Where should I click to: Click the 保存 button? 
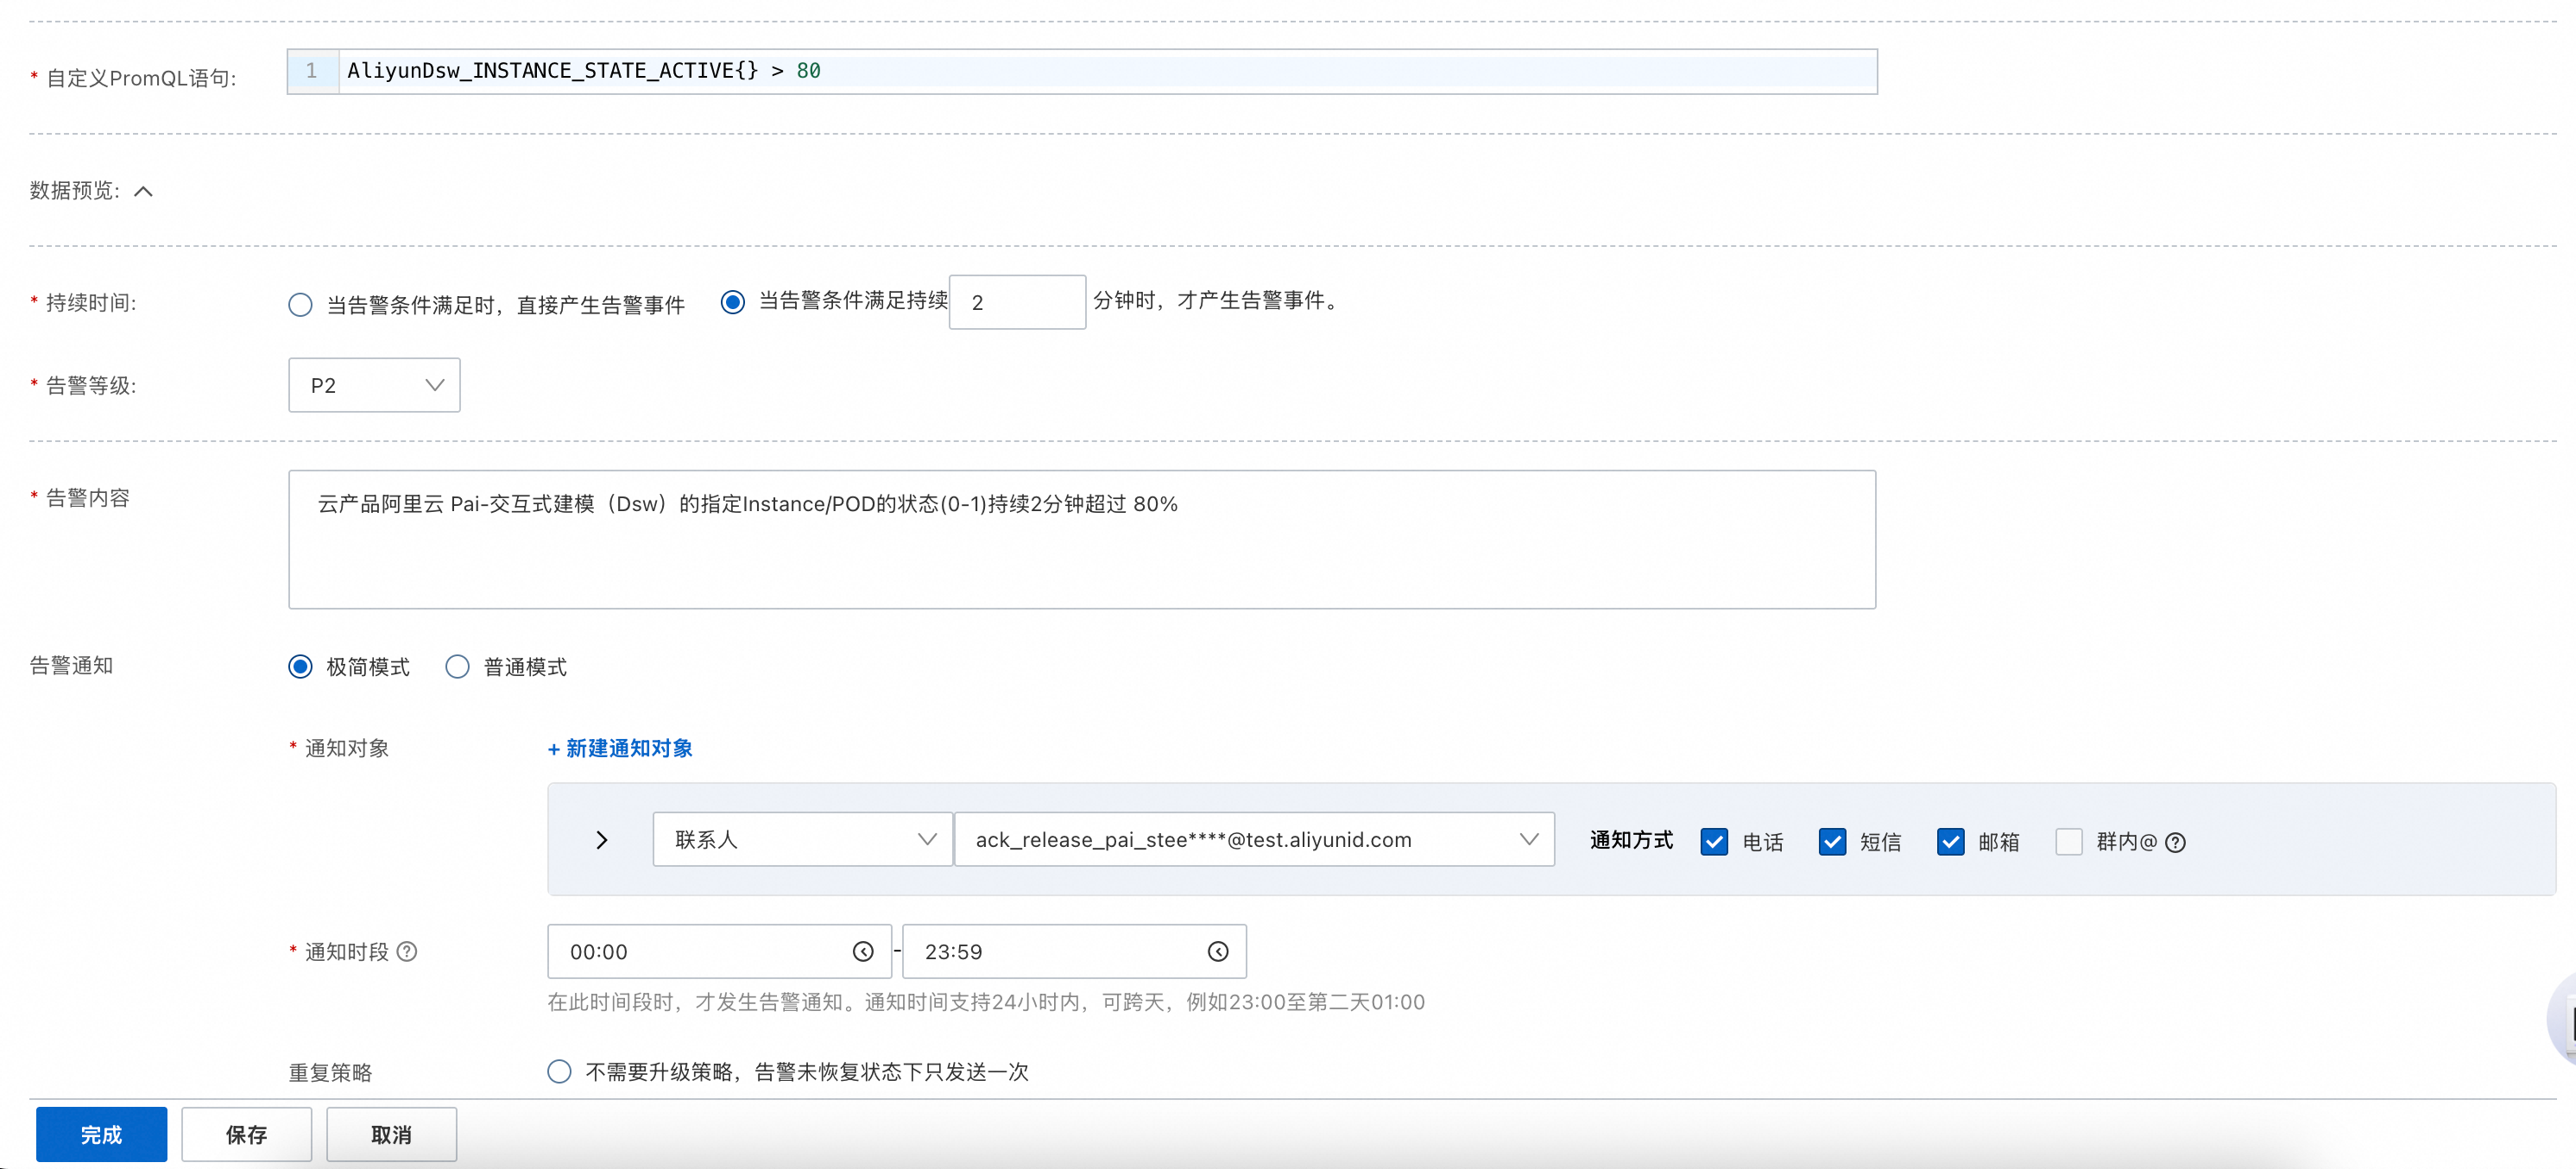(246, 1134)
